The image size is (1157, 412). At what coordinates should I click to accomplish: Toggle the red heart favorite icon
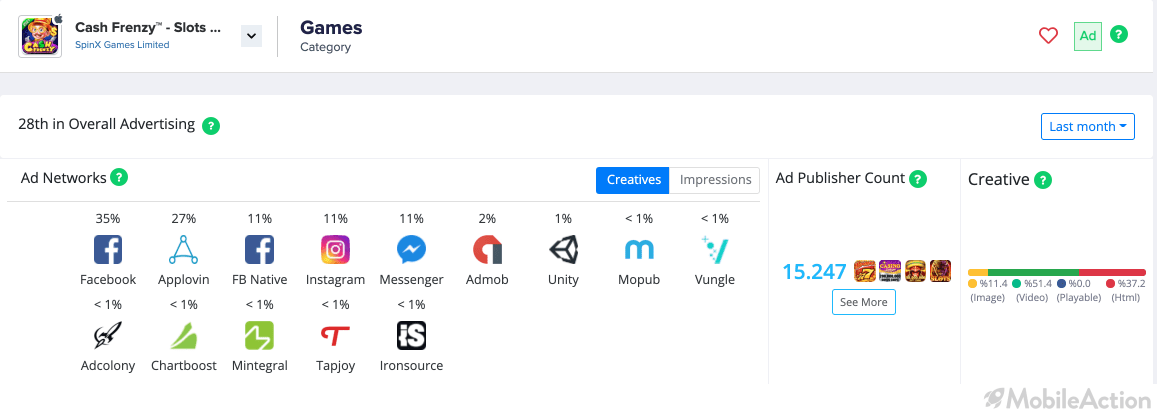pos(1048,35)
